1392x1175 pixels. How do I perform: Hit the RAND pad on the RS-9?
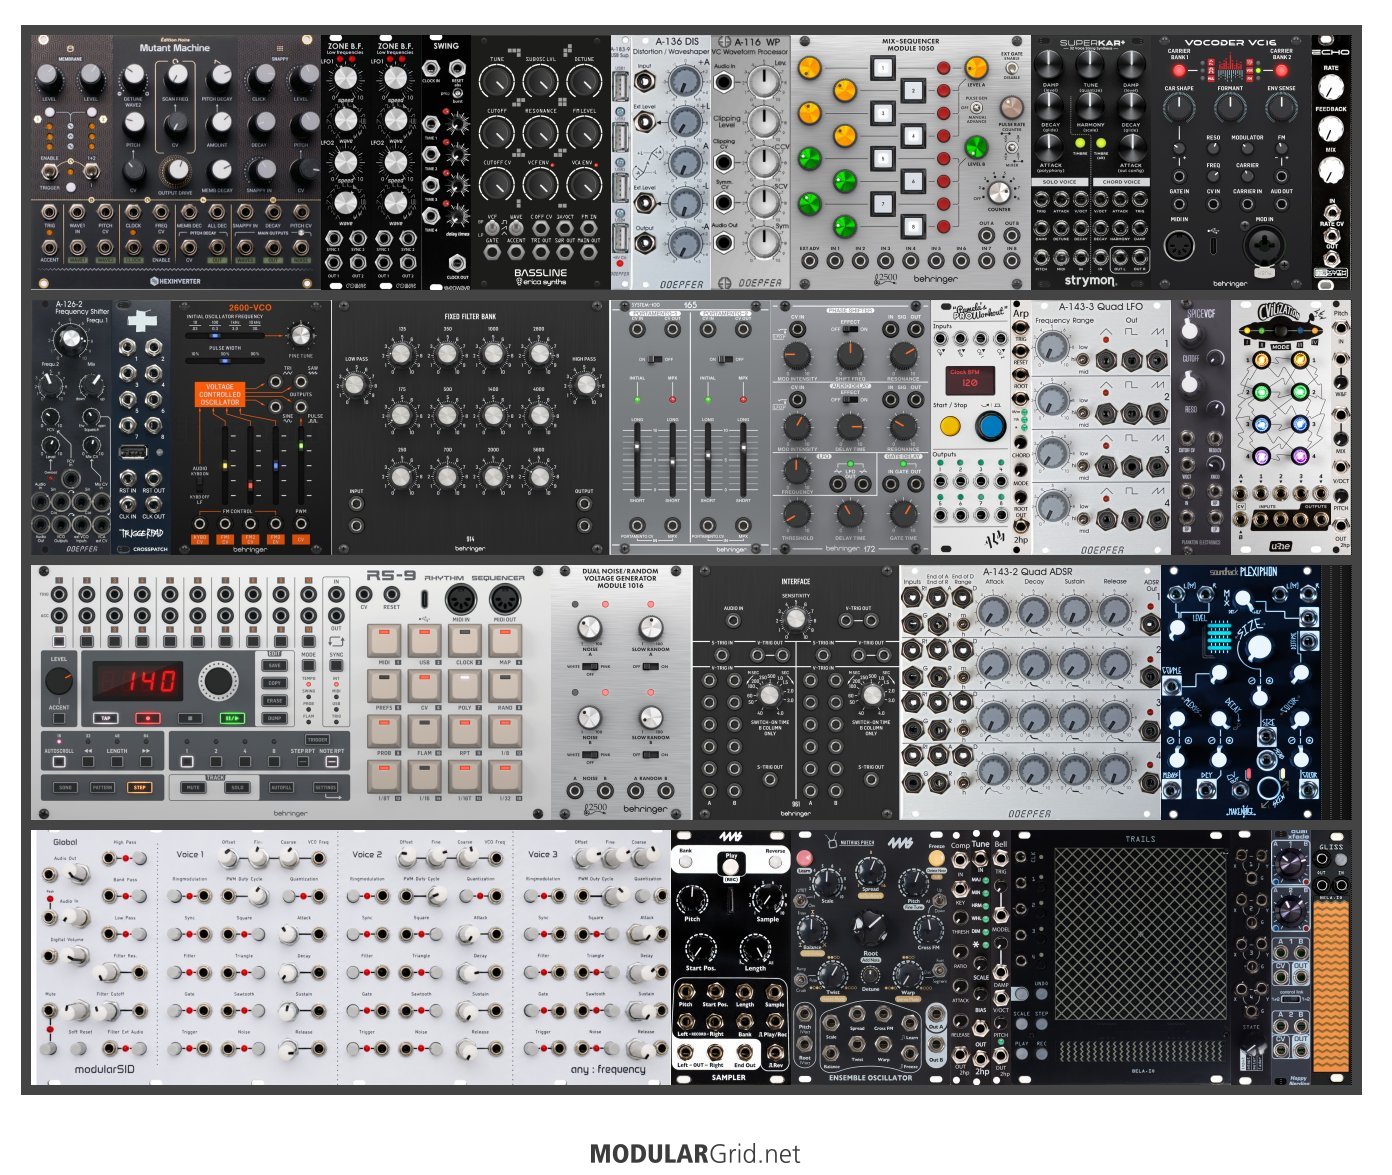[505, 685]
